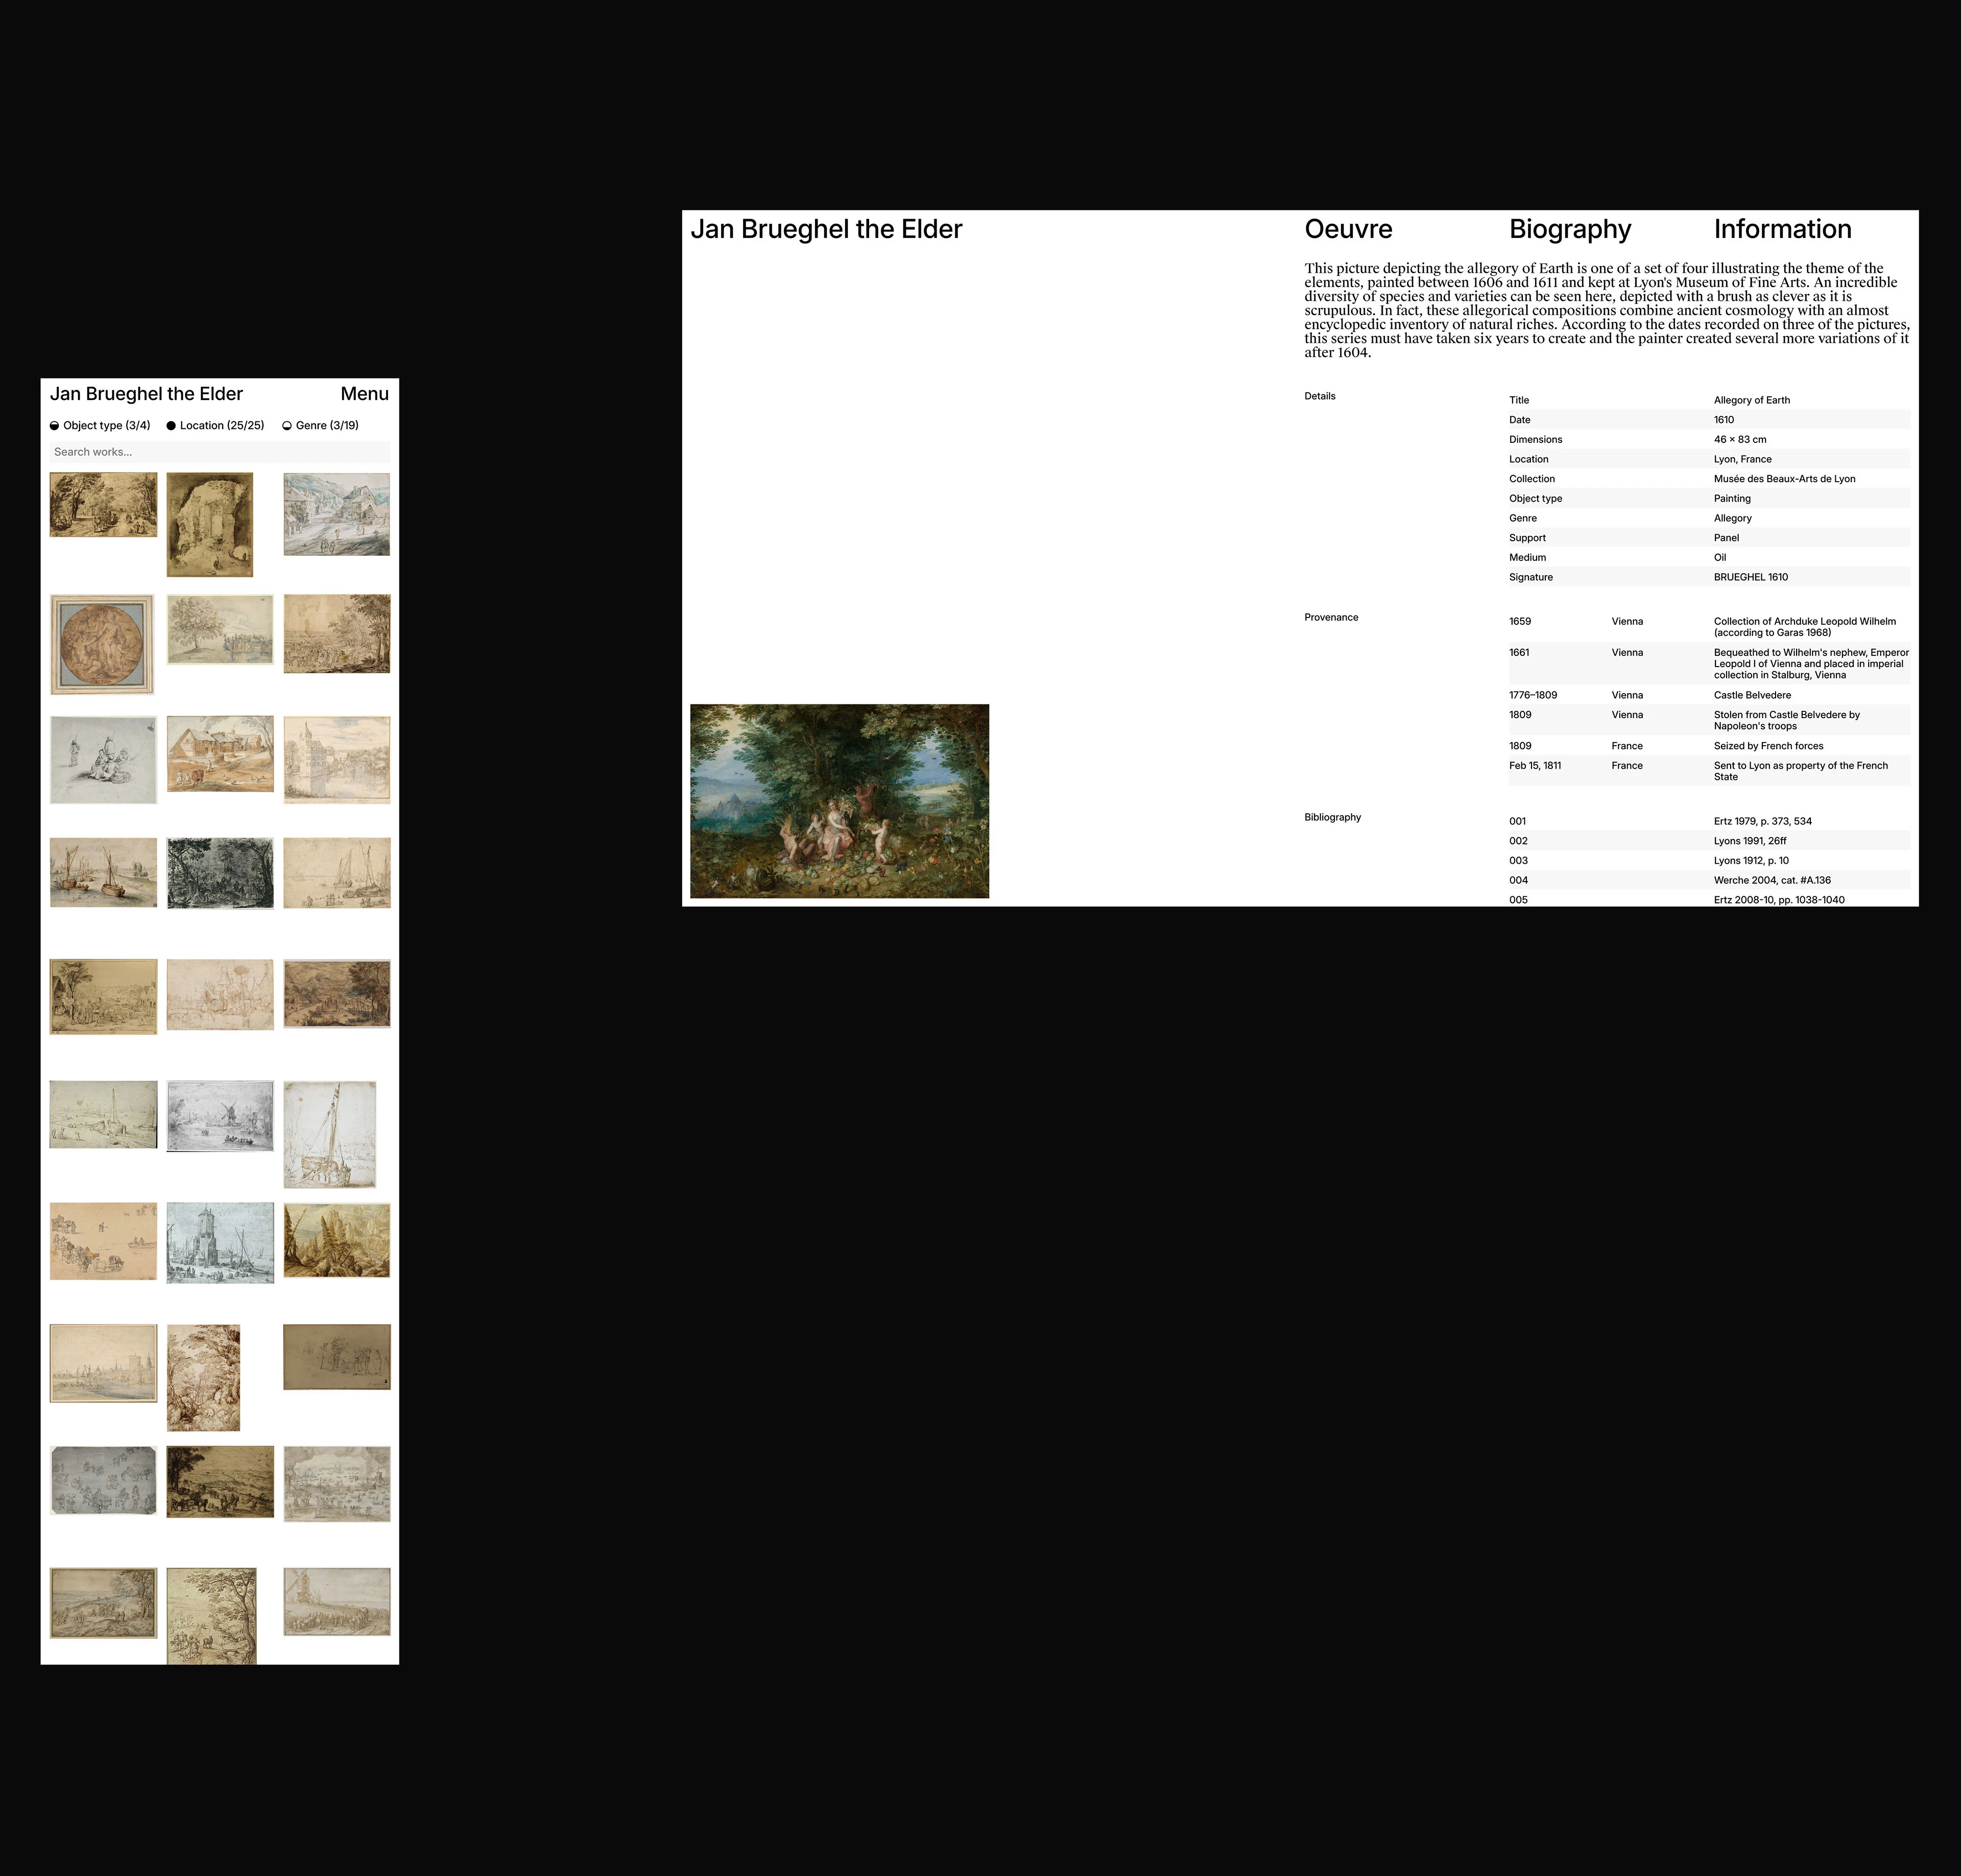Expand the Location (25/25) filter
The width and height of the screenshot is (1961, 1876).
tap(222, 426)
